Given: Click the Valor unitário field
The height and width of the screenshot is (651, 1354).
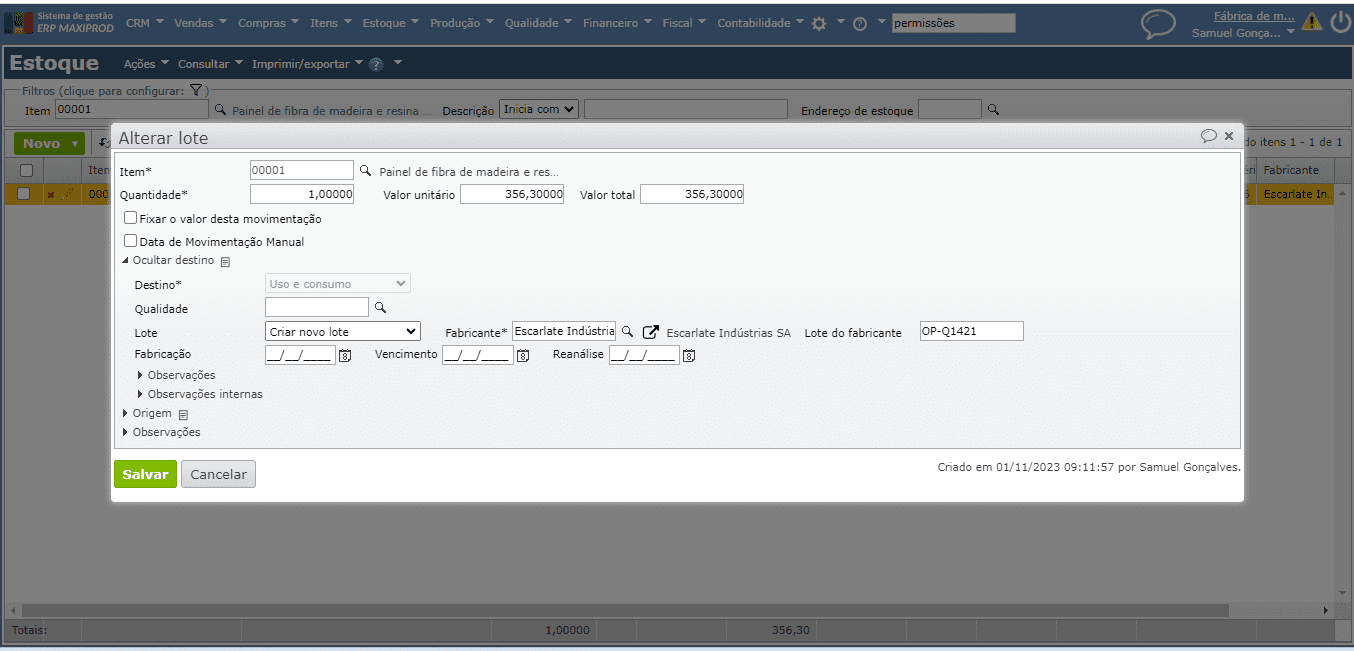Looking at the screenshot, I should [512, 194].
